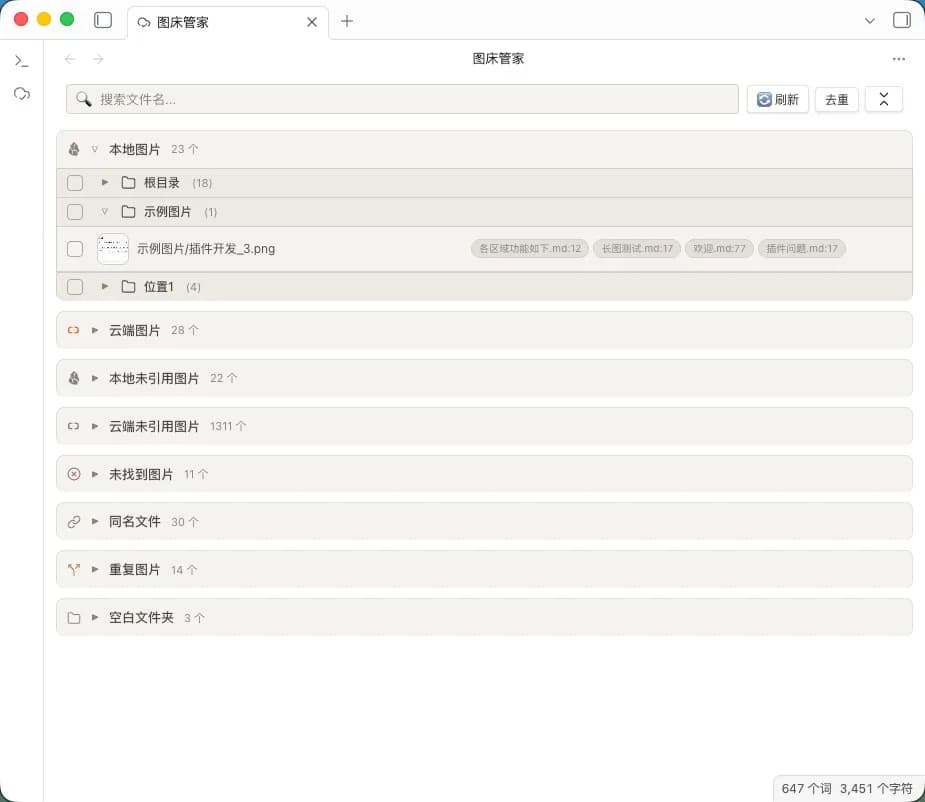
Task: Expand the 本地未引用图片 section
Action: point(94,378)
